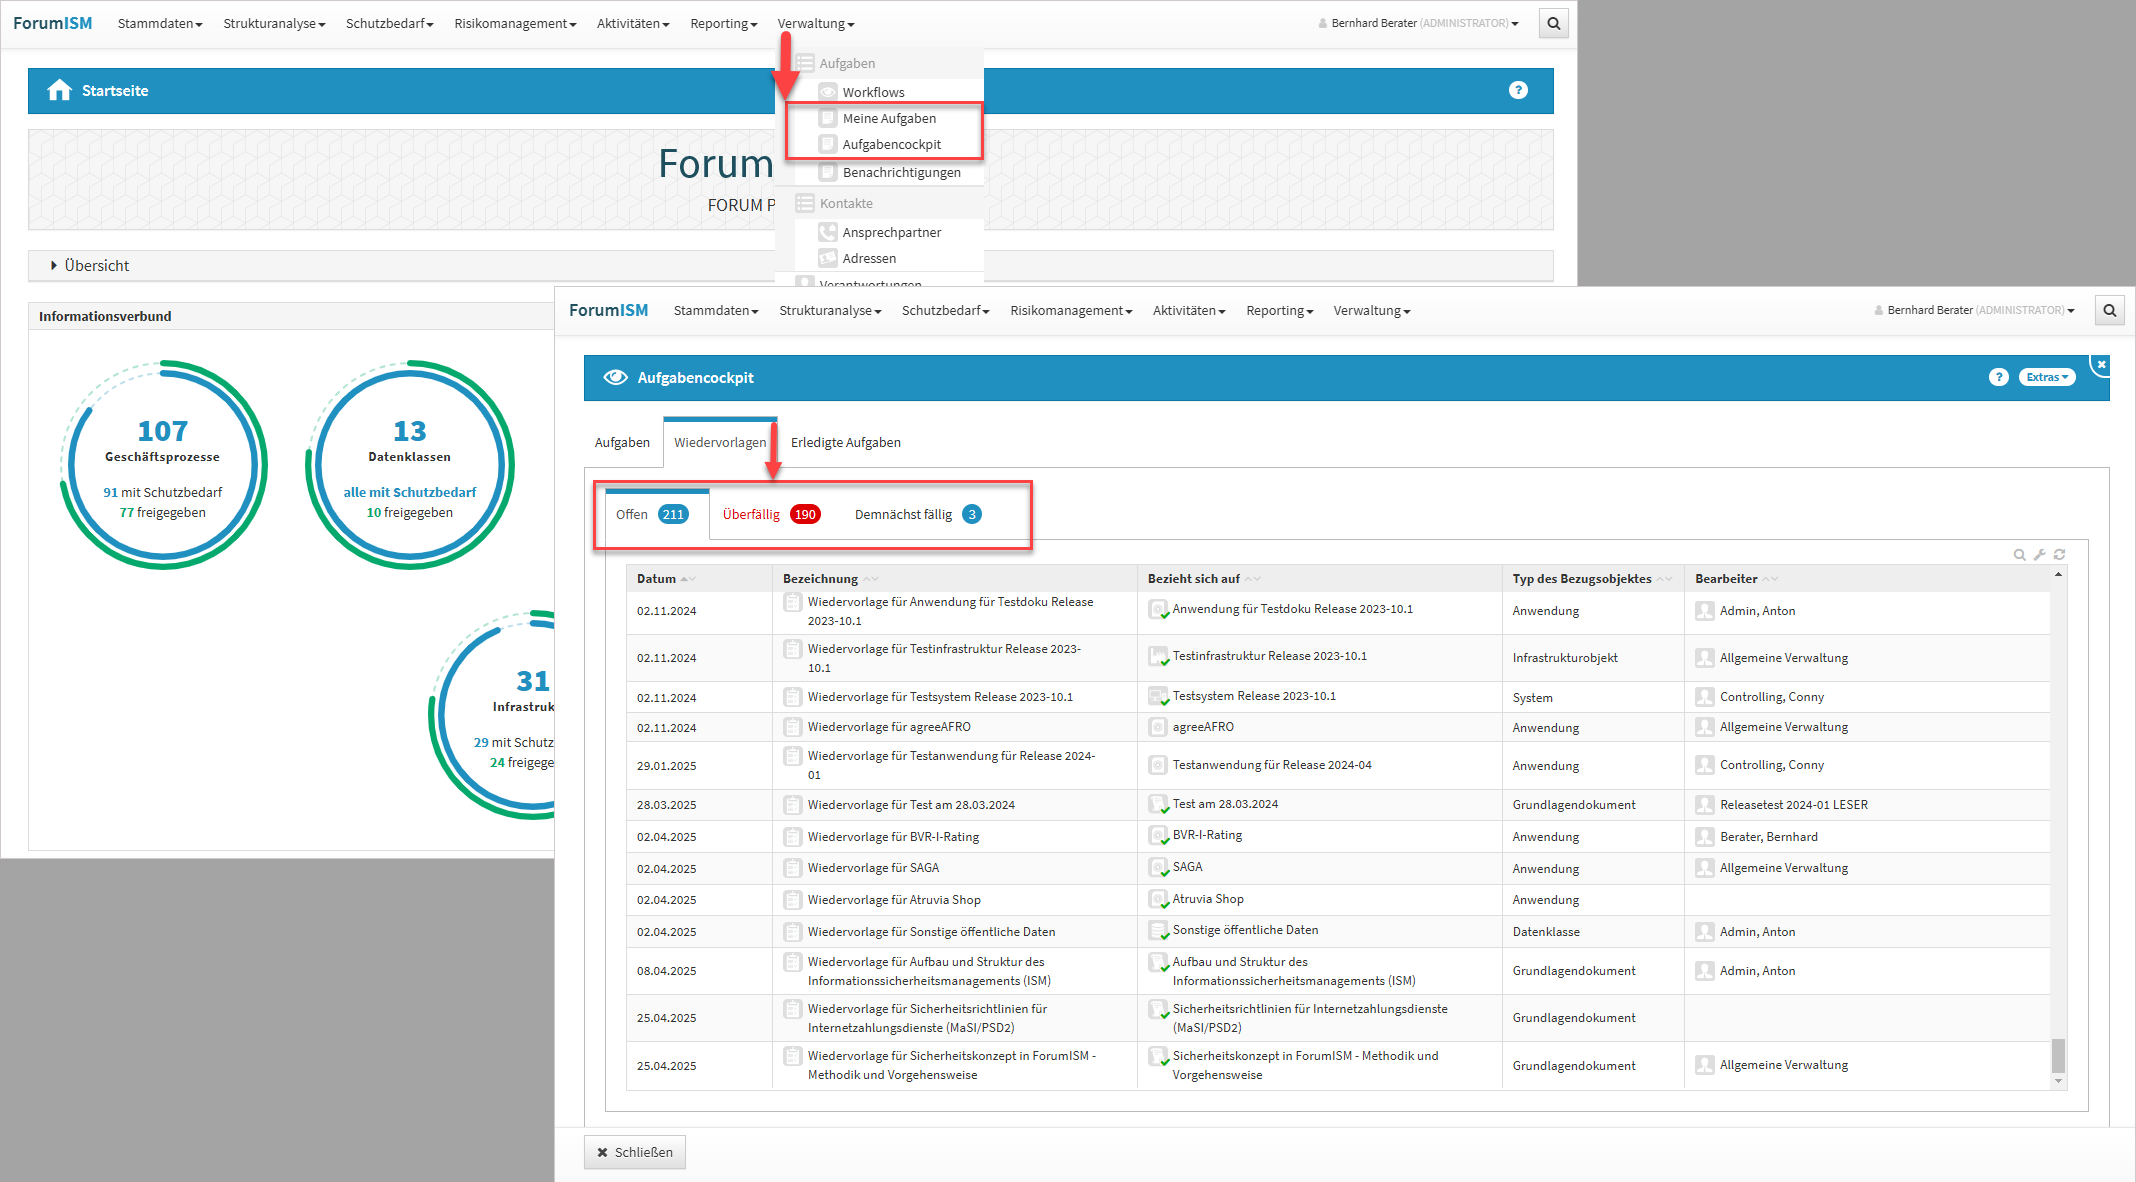Click the table vertical scrollbar thumb
Image resolution: width=2136 pixels, height=1182 pixels.
click(2058, 1054)
